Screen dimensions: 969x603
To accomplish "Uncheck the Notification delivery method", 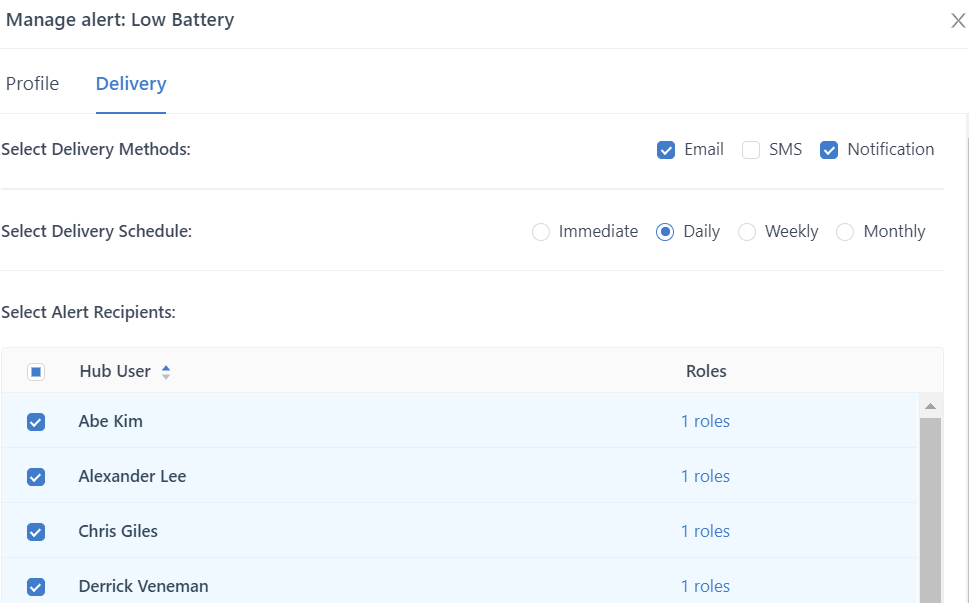I will 829,150.
